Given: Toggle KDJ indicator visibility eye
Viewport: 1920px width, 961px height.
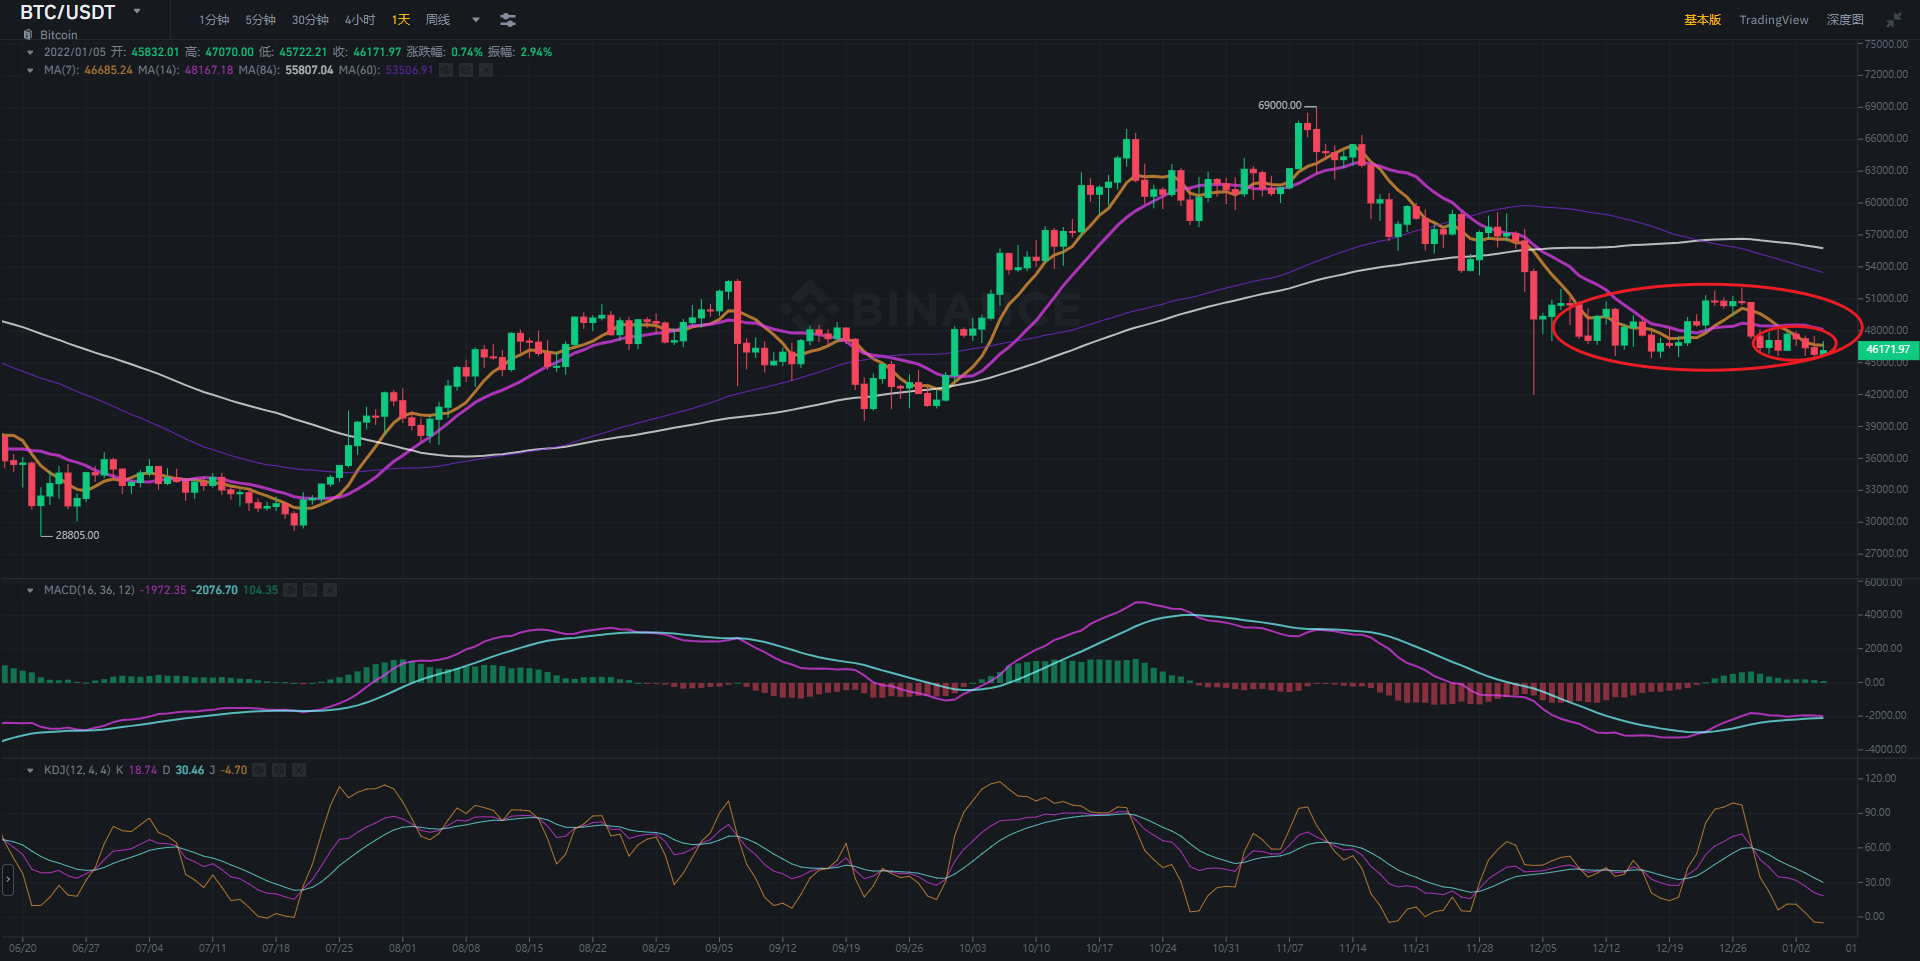Looking at the screenshot, I should tap(259, 770).
